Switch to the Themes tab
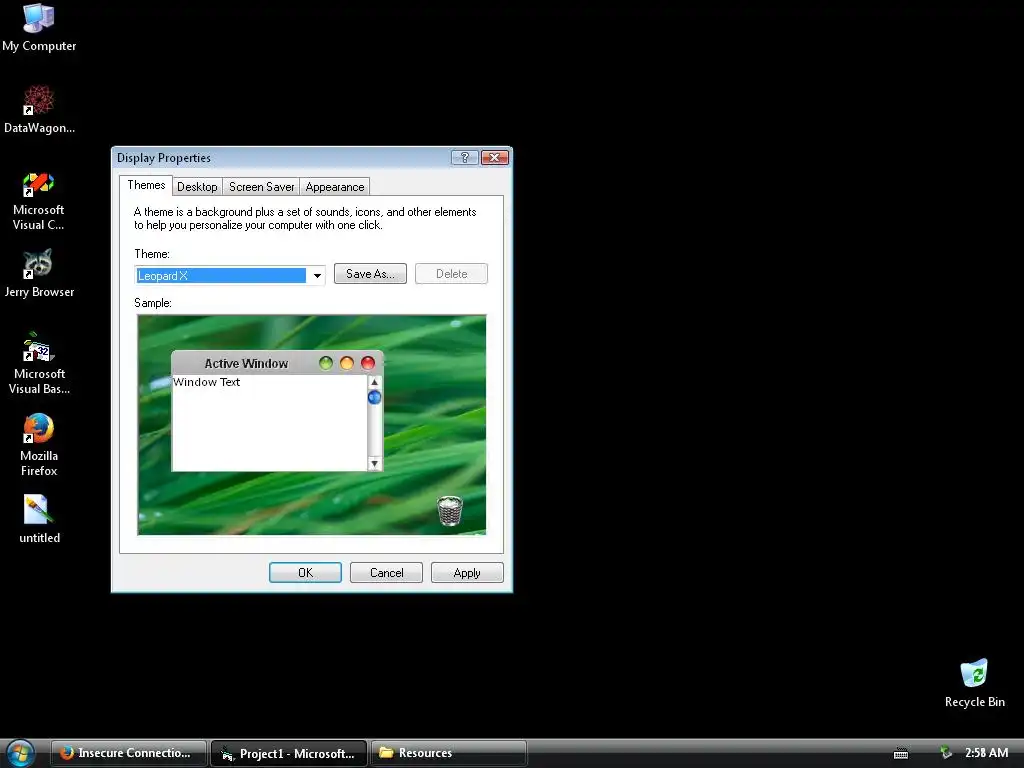Image resolution: width=1024 pixels, height=768 pixels. point(146,185)
